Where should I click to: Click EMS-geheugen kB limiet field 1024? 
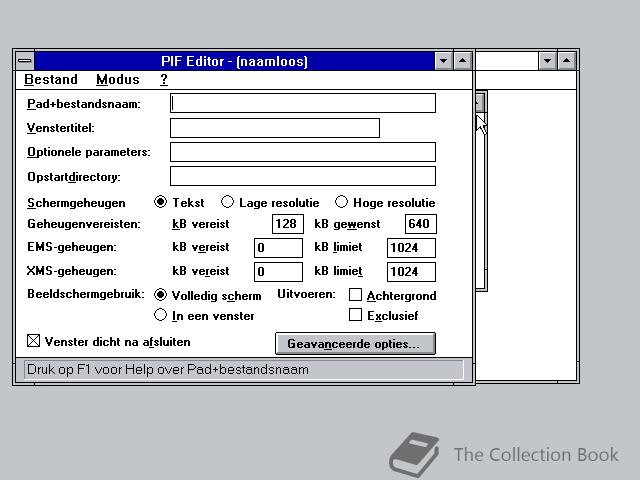411,248
